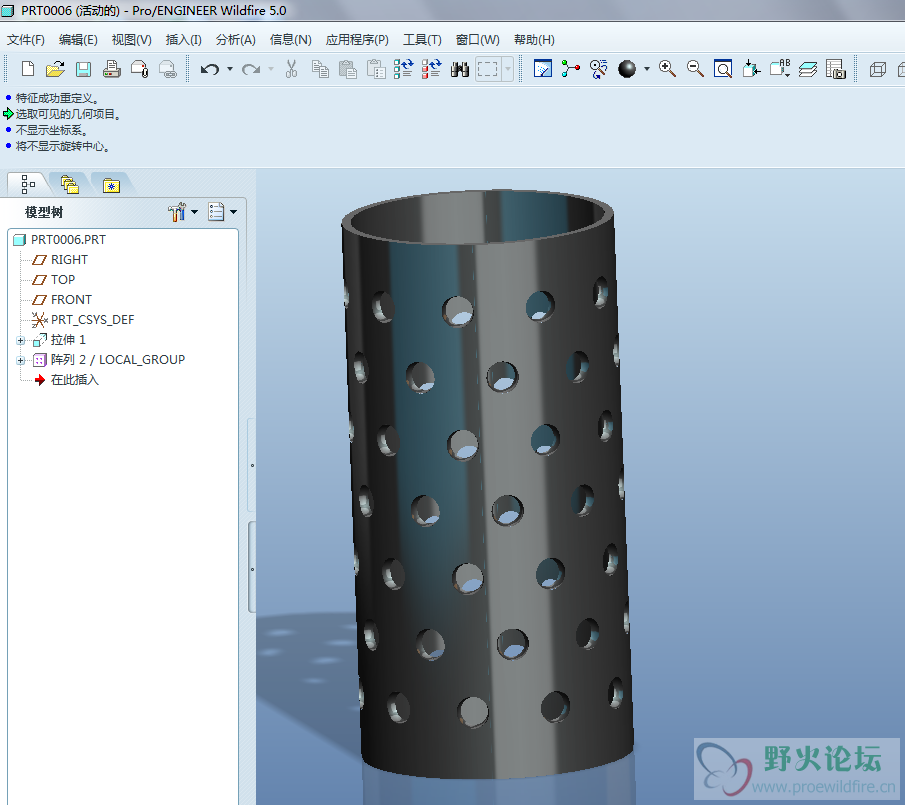The image size is (905, 805).
Task: Open the 应用程序(P) menu
Action: click(x=357, y=40)
